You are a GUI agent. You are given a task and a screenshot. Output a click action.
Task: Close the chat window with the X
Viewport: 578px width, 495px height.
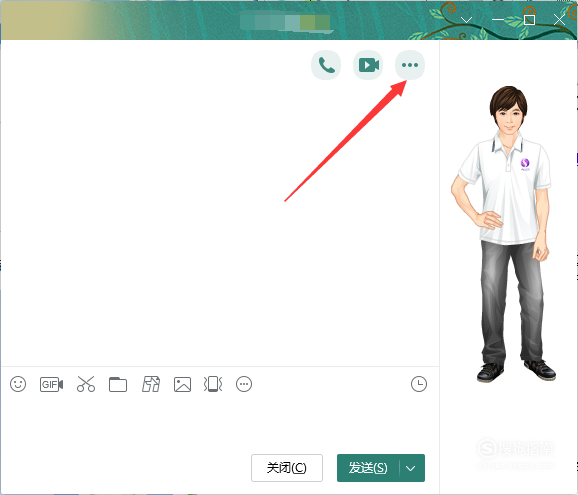560,20
